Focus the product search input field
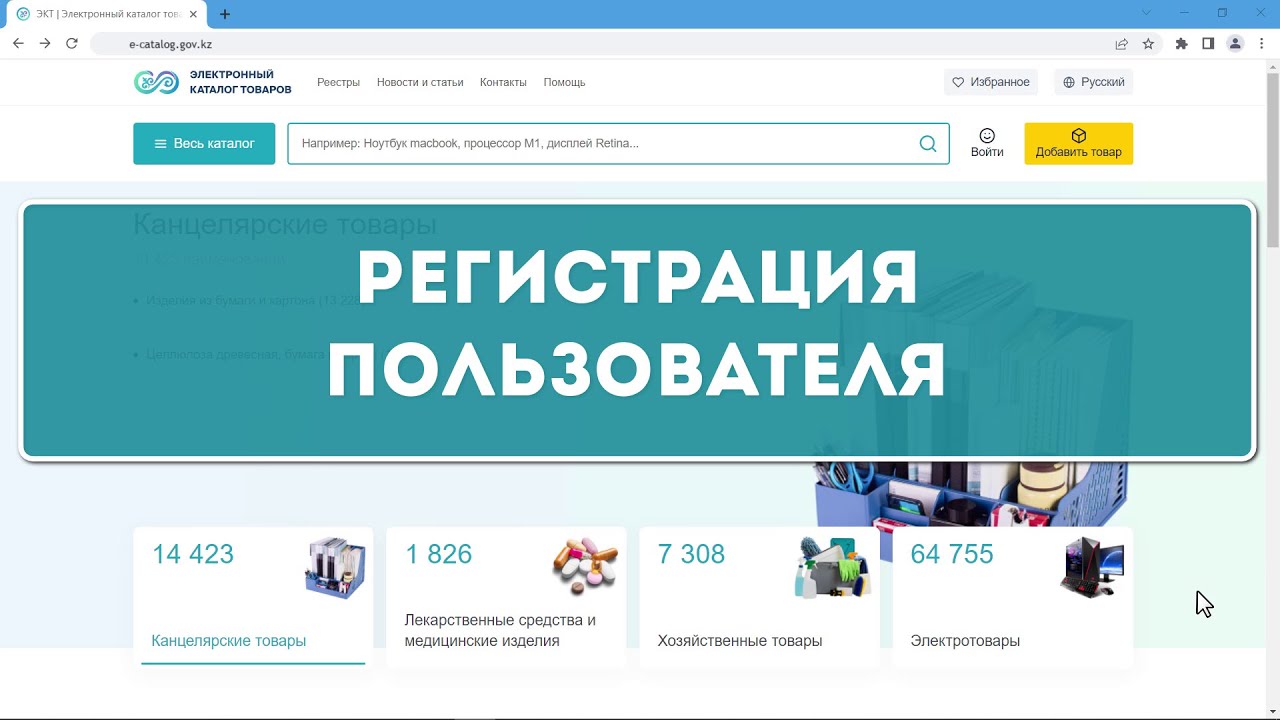Image resolution: width=1280 pixels, height=720 pixels. 618,144
